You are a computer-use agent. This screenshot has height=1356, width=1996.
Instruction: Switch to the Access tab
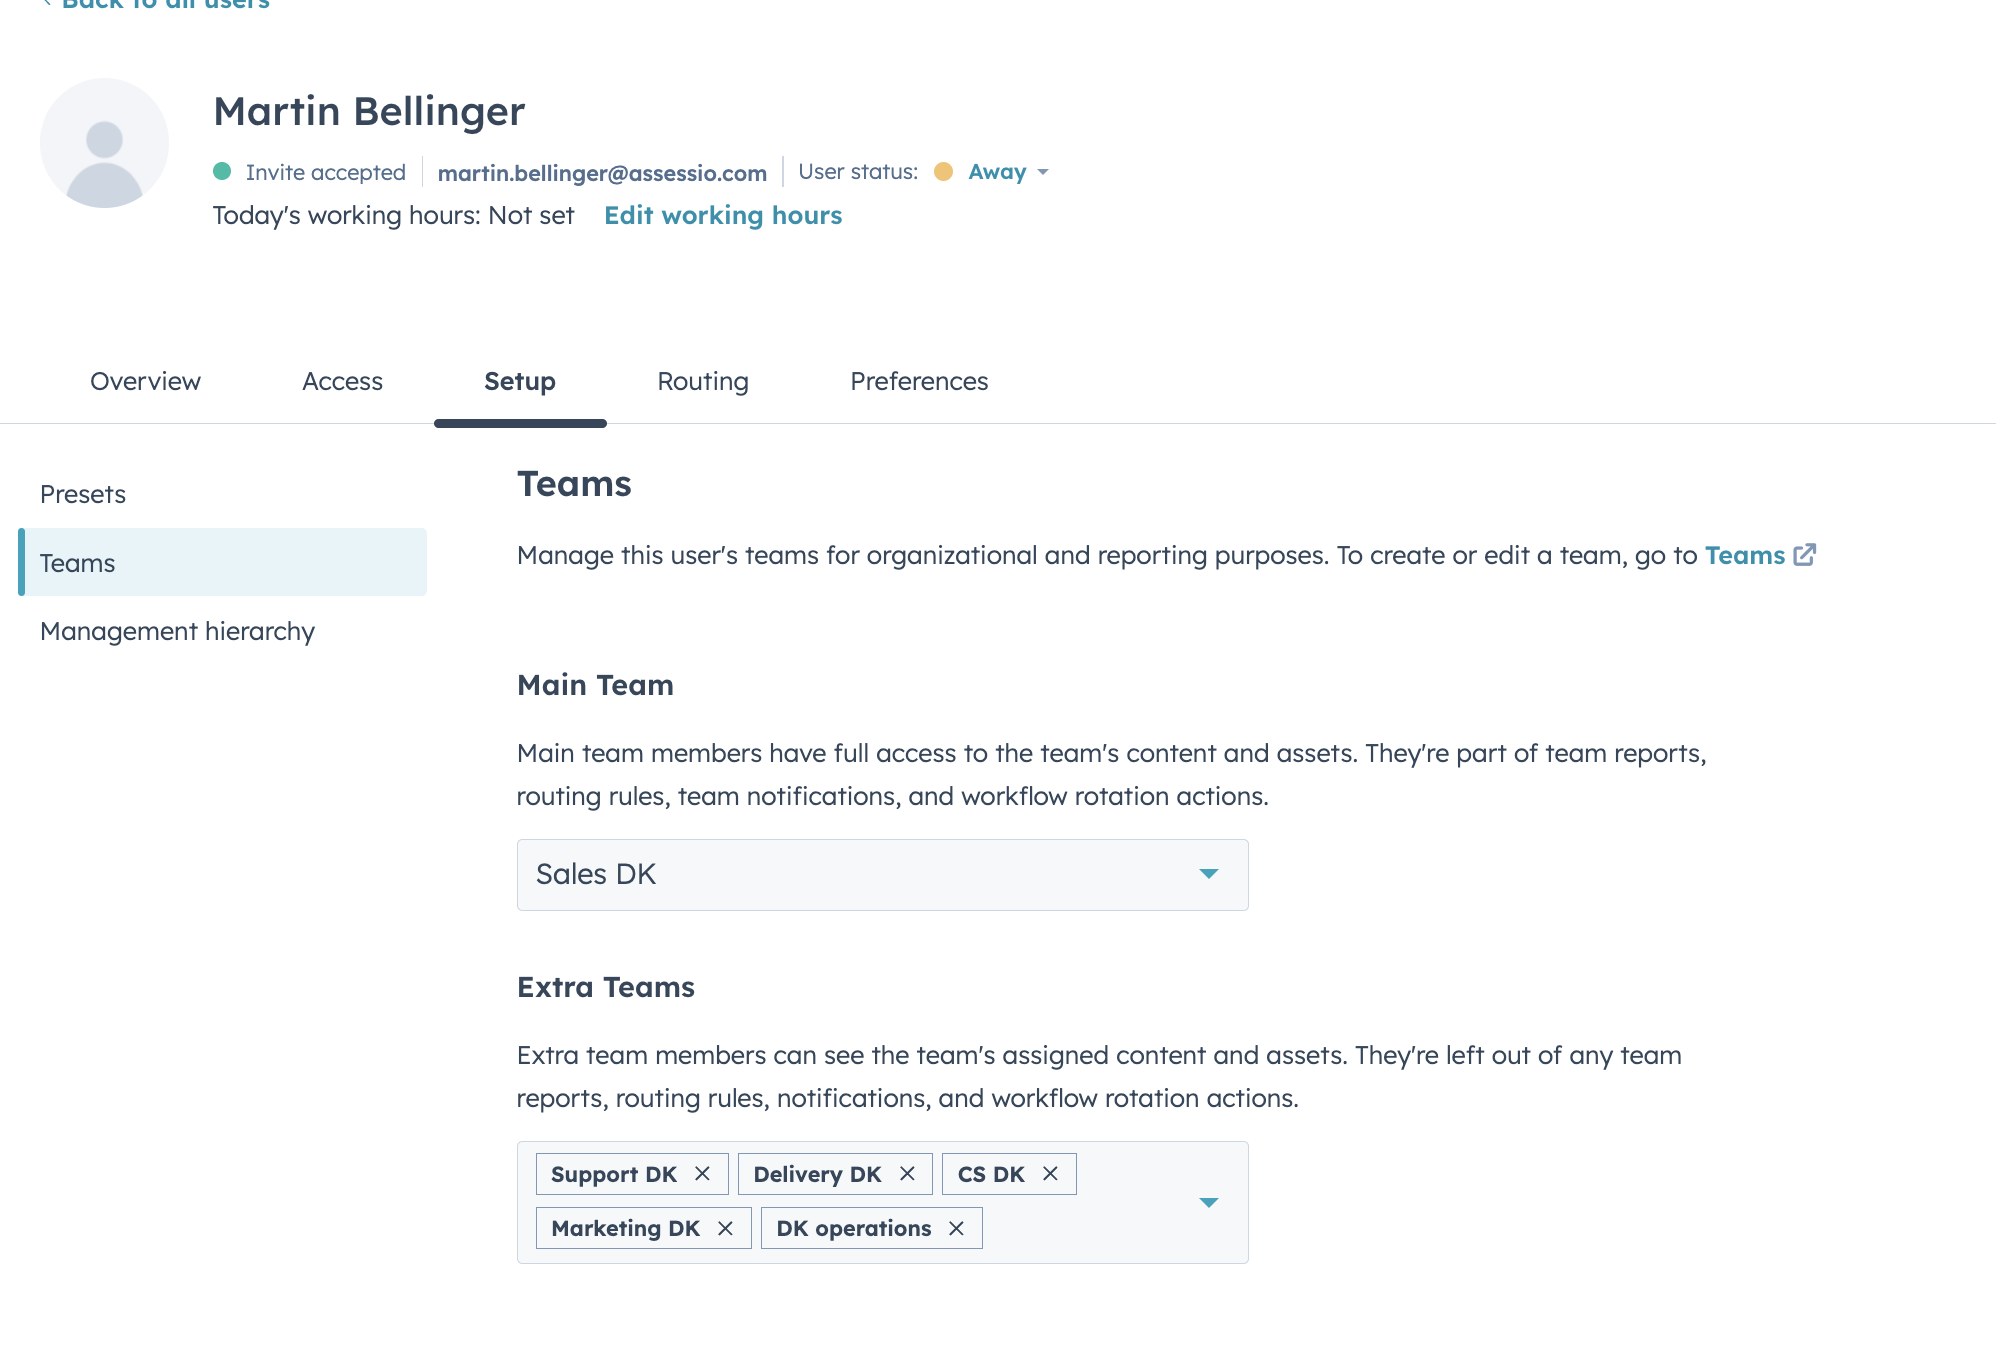tap(342, 381)
